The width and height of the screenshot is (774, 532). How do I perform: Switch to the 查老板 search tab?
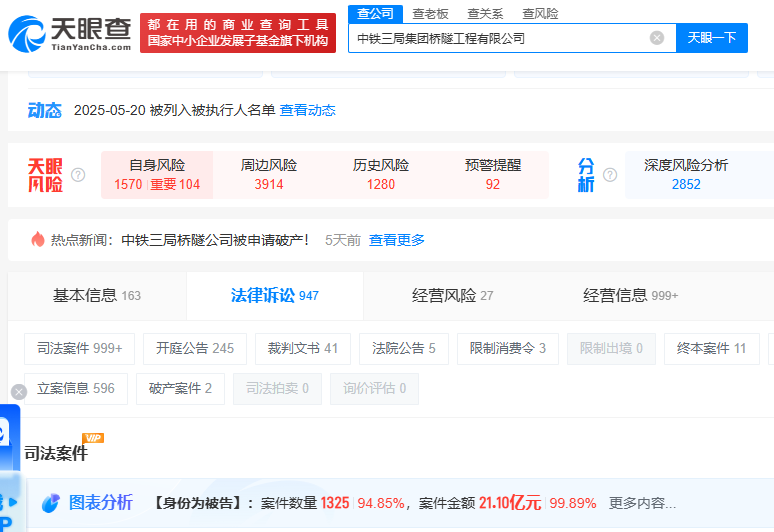(430, 13)
